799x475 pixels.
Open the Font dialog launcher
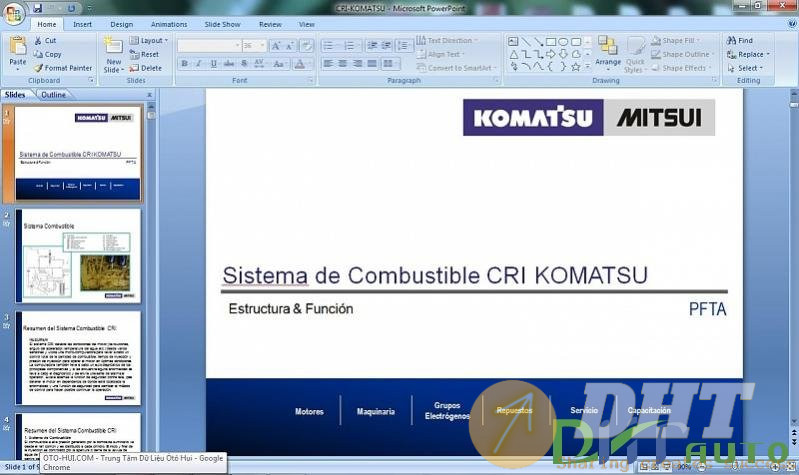310,81
